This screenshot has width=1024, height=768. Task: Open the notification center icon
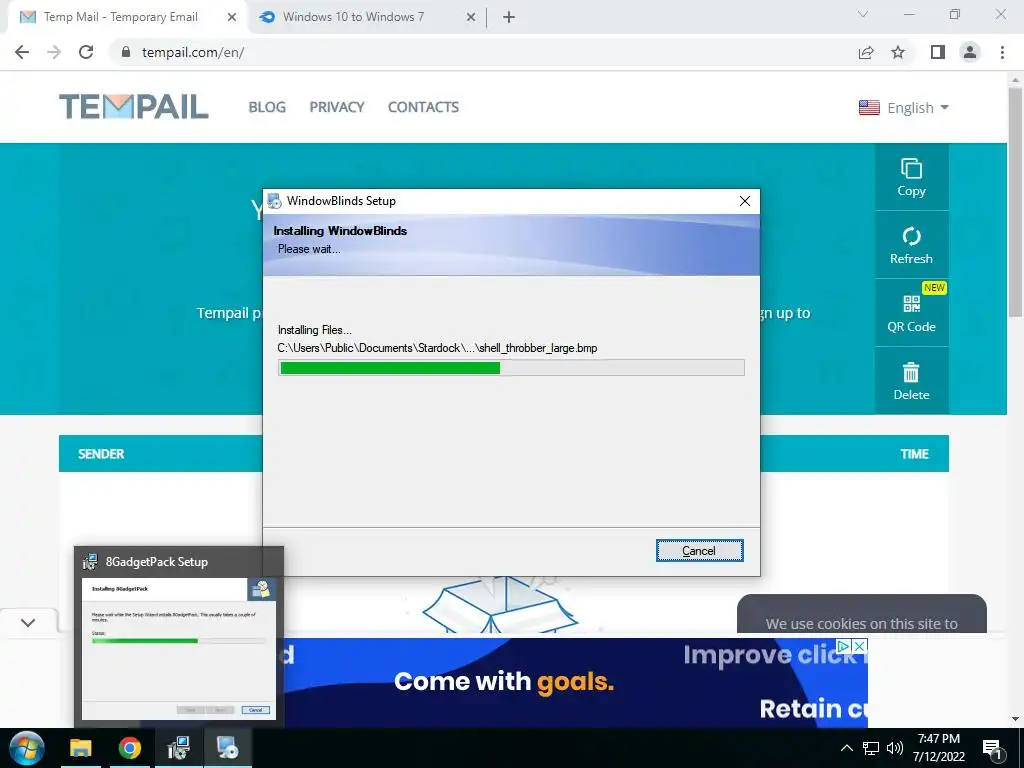coord(992,748)
